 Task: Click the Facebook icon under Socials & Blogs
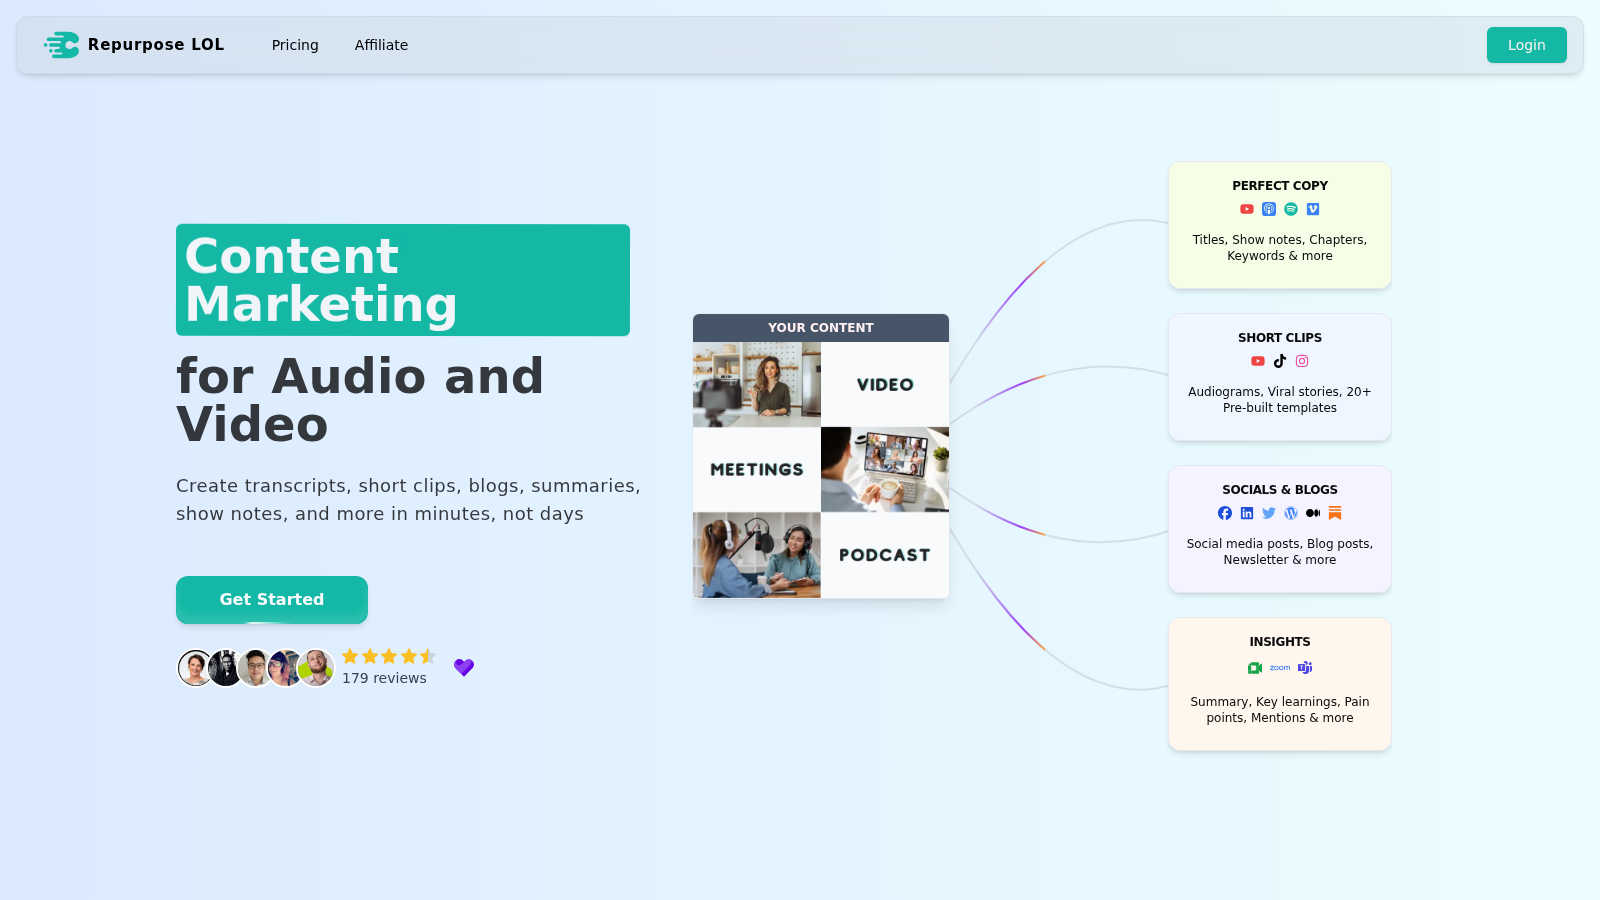coord(1225,513)
